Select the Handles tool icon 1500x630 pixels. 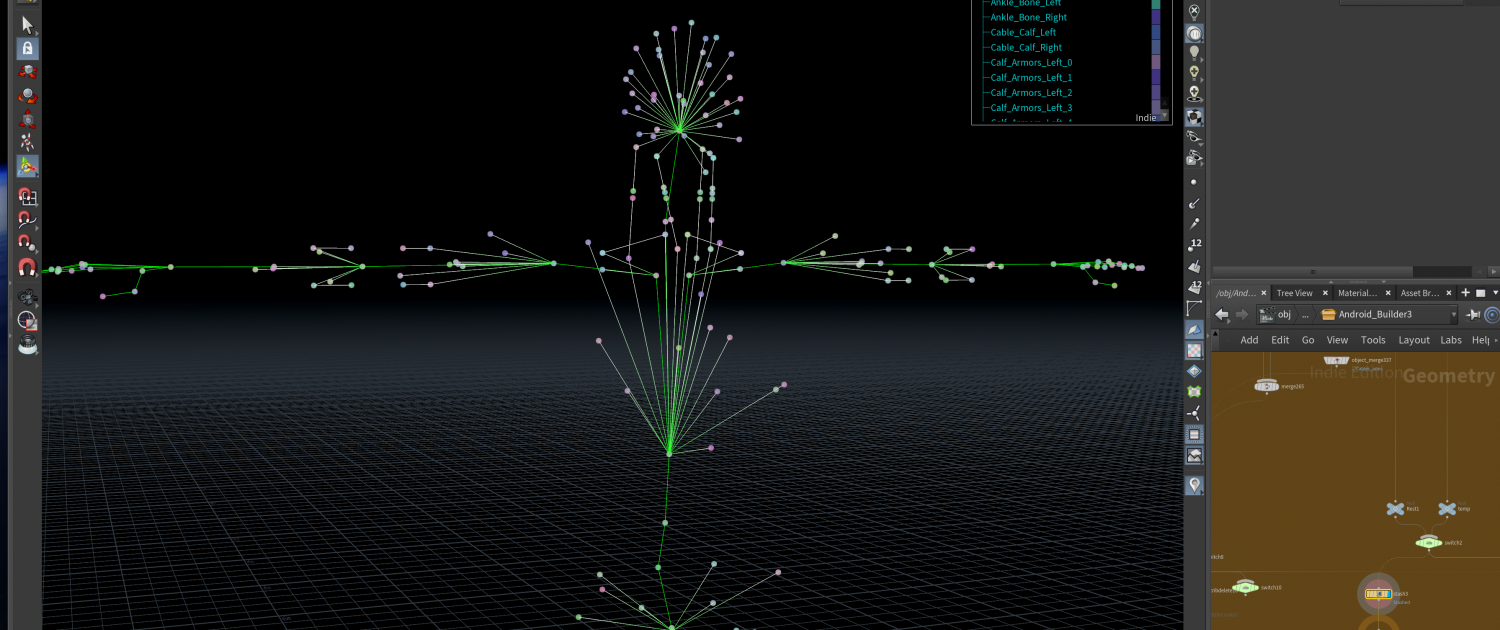coord(27,168)
